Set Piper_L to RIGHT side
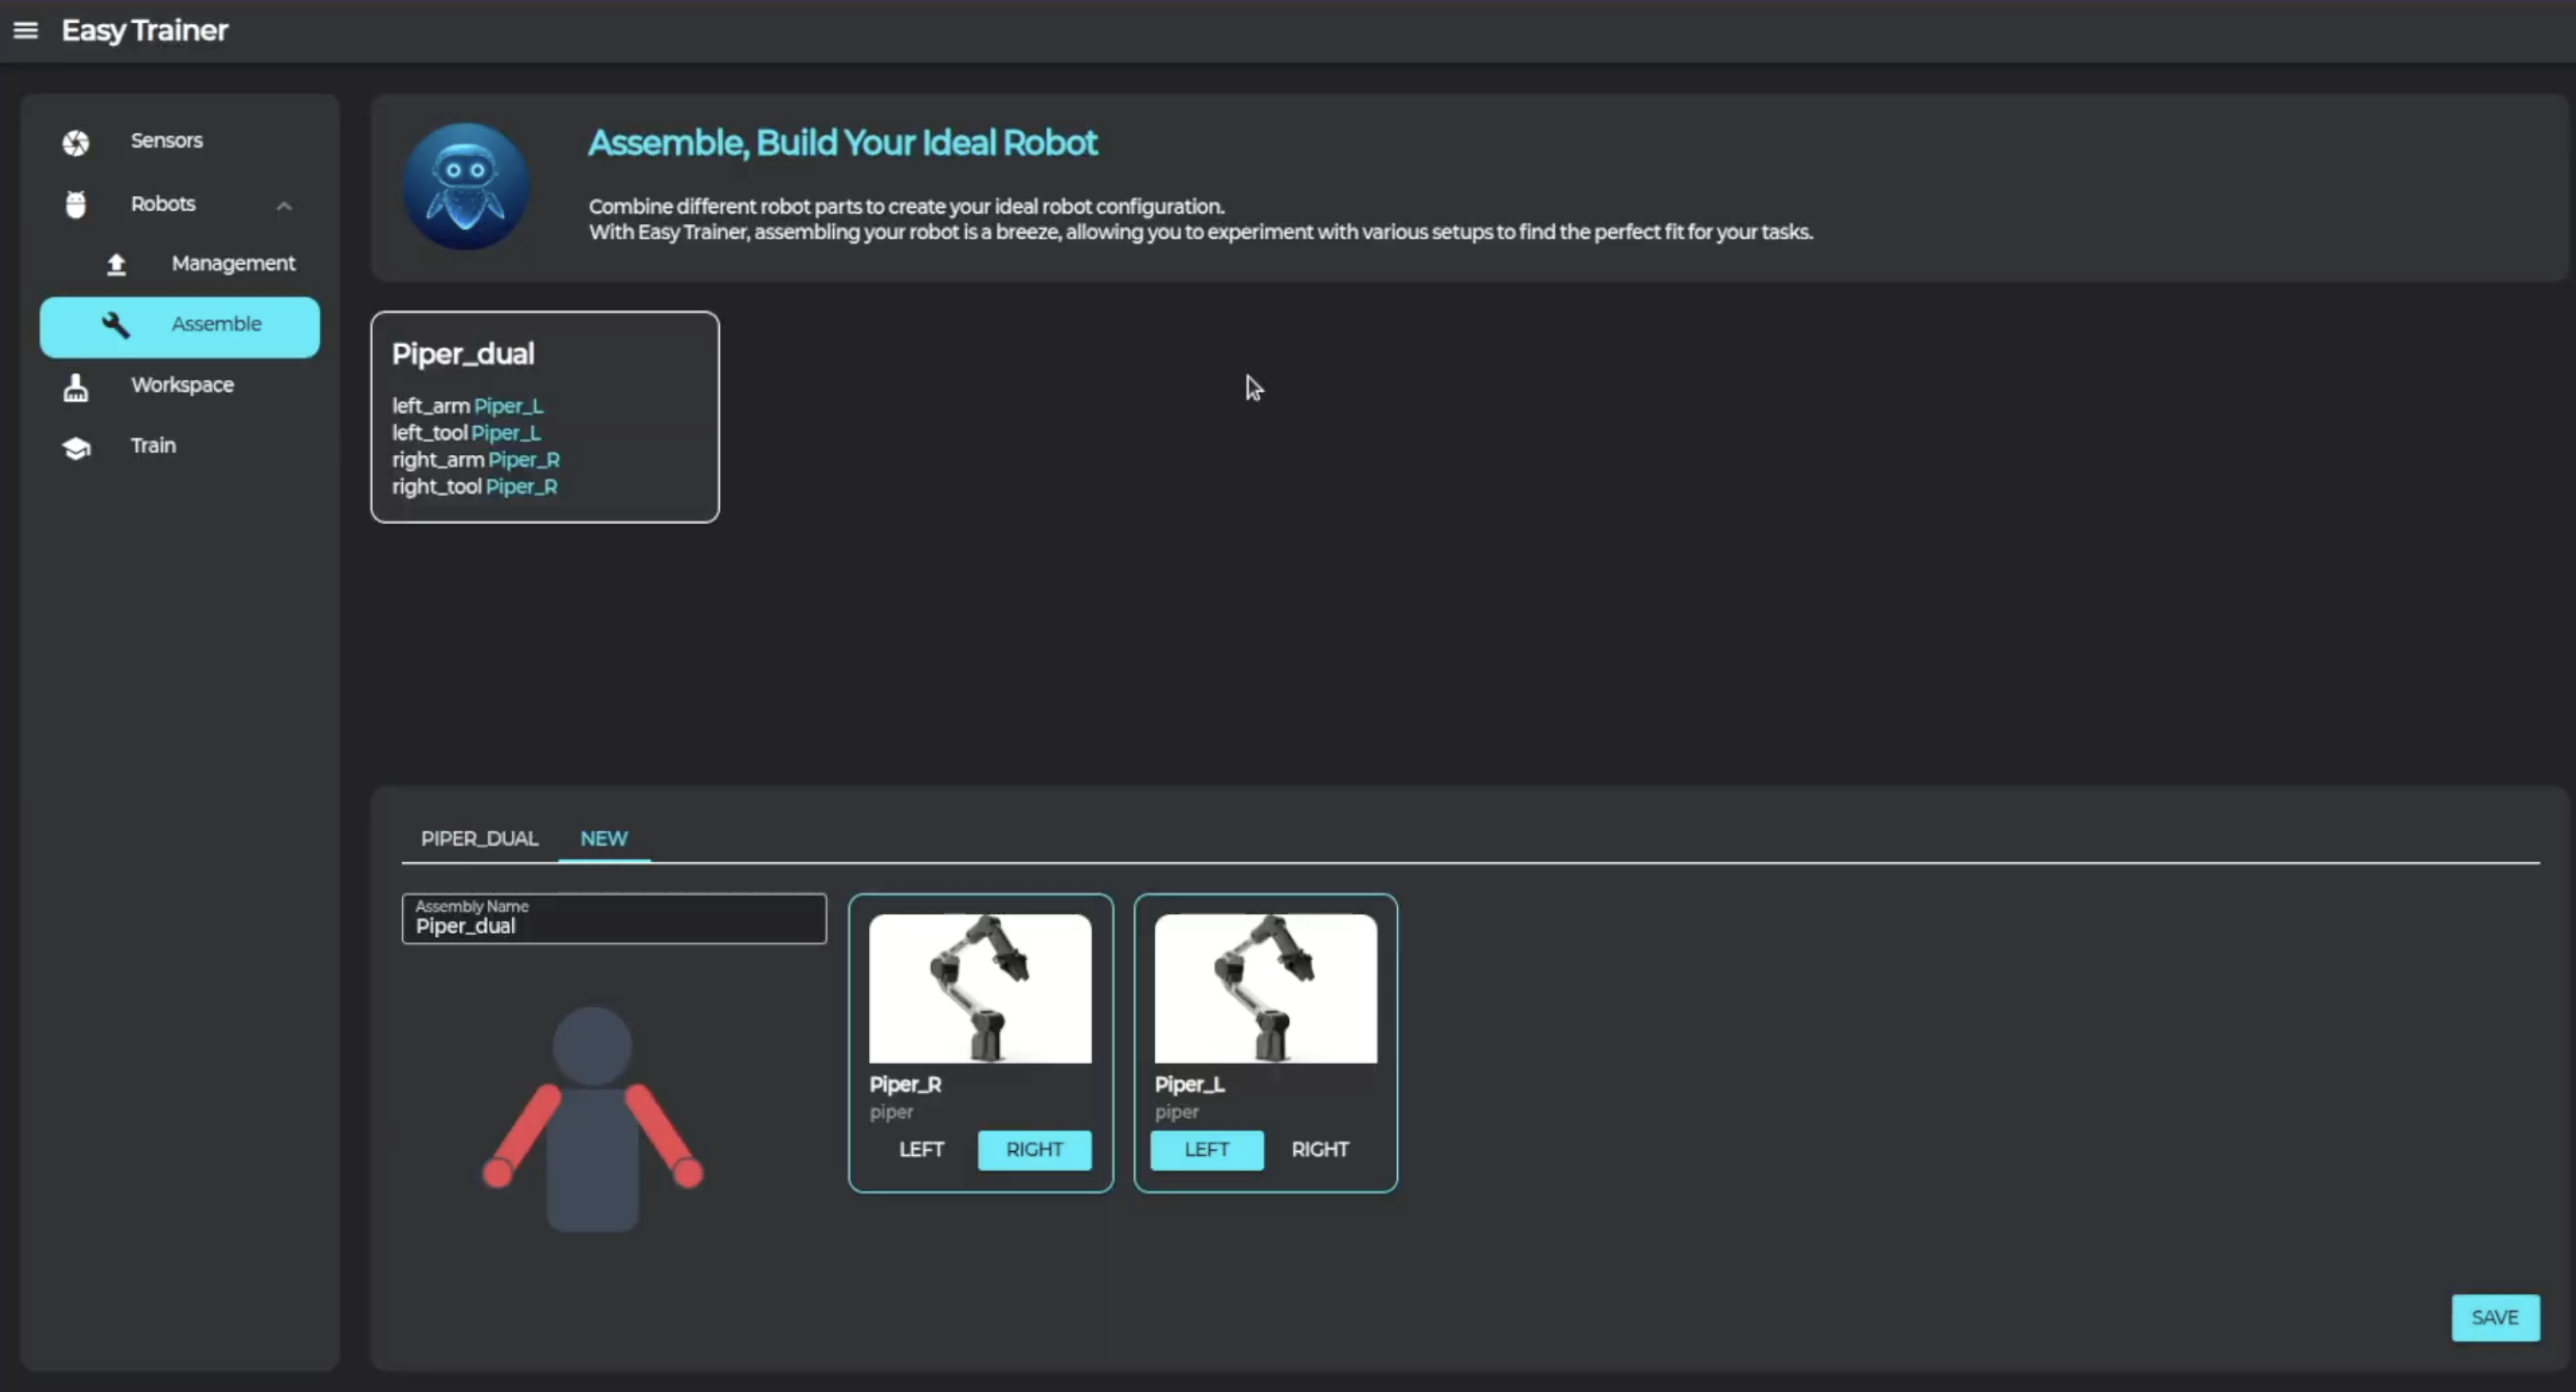This screenshot has width=2576, height=1392. tap(1319, 1149)
